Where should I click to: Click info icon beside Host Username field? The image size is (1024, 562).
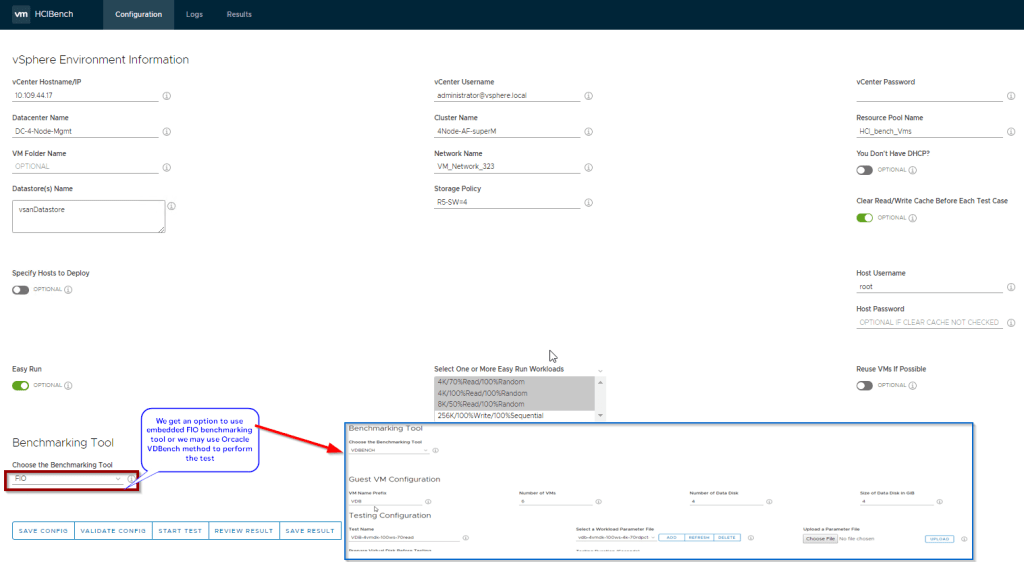(x=1011, y=288)
